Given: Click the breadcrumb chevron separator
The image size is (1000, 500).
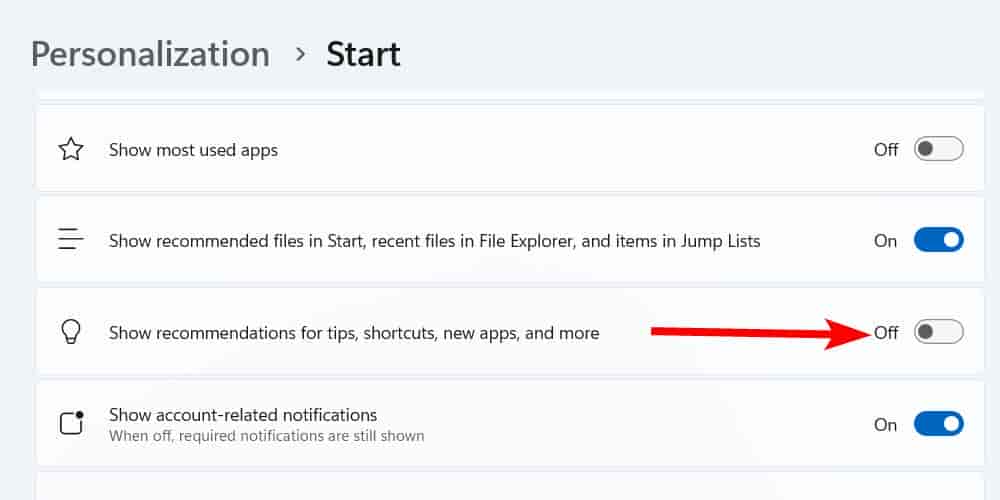Looking at the screenshot, I should tap(300, 55).
